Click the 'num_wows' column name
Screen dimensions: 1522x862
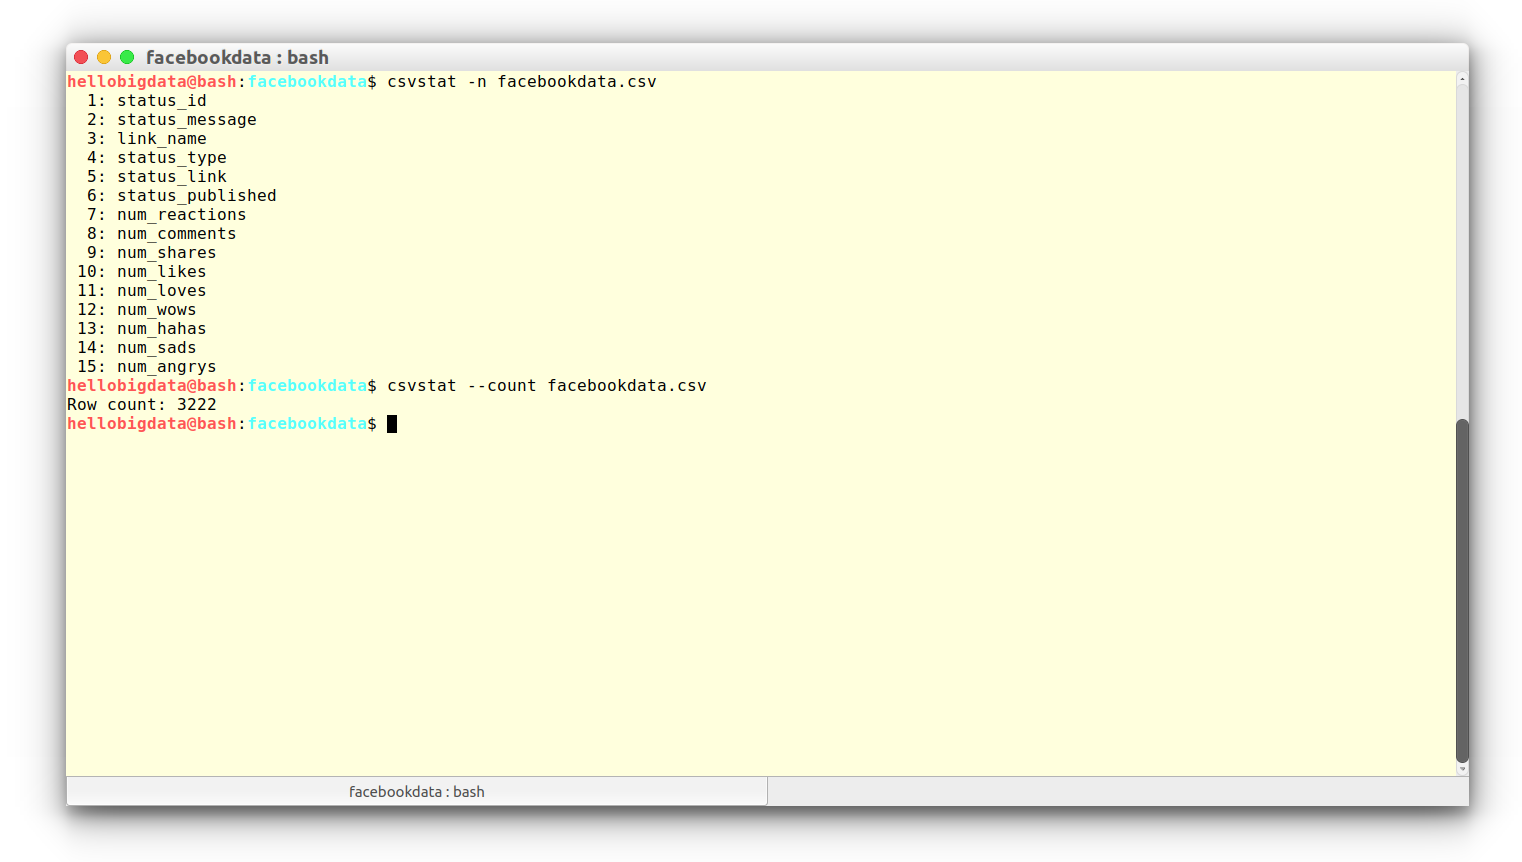click(x=157, y=310)
